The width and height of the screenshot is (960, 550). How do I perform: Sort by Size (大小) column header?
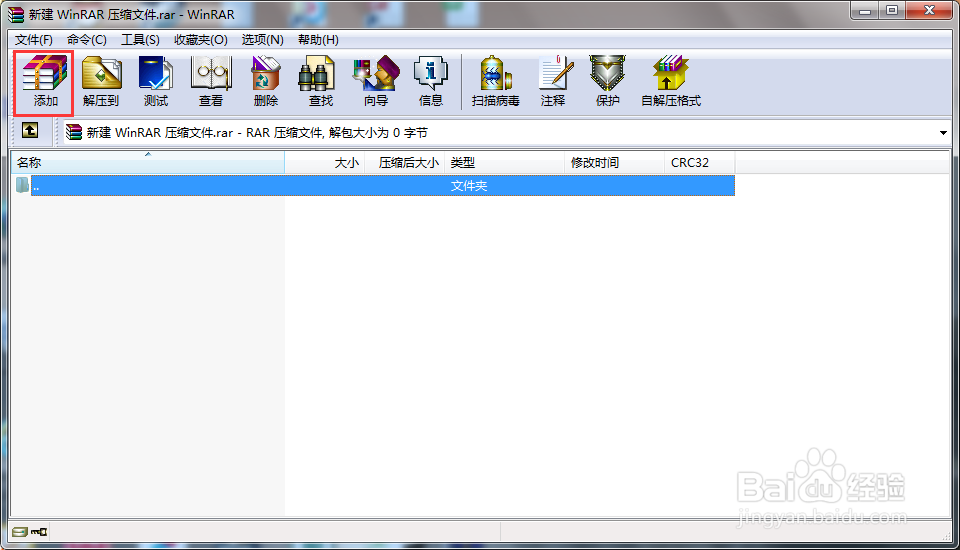[324, 163]
